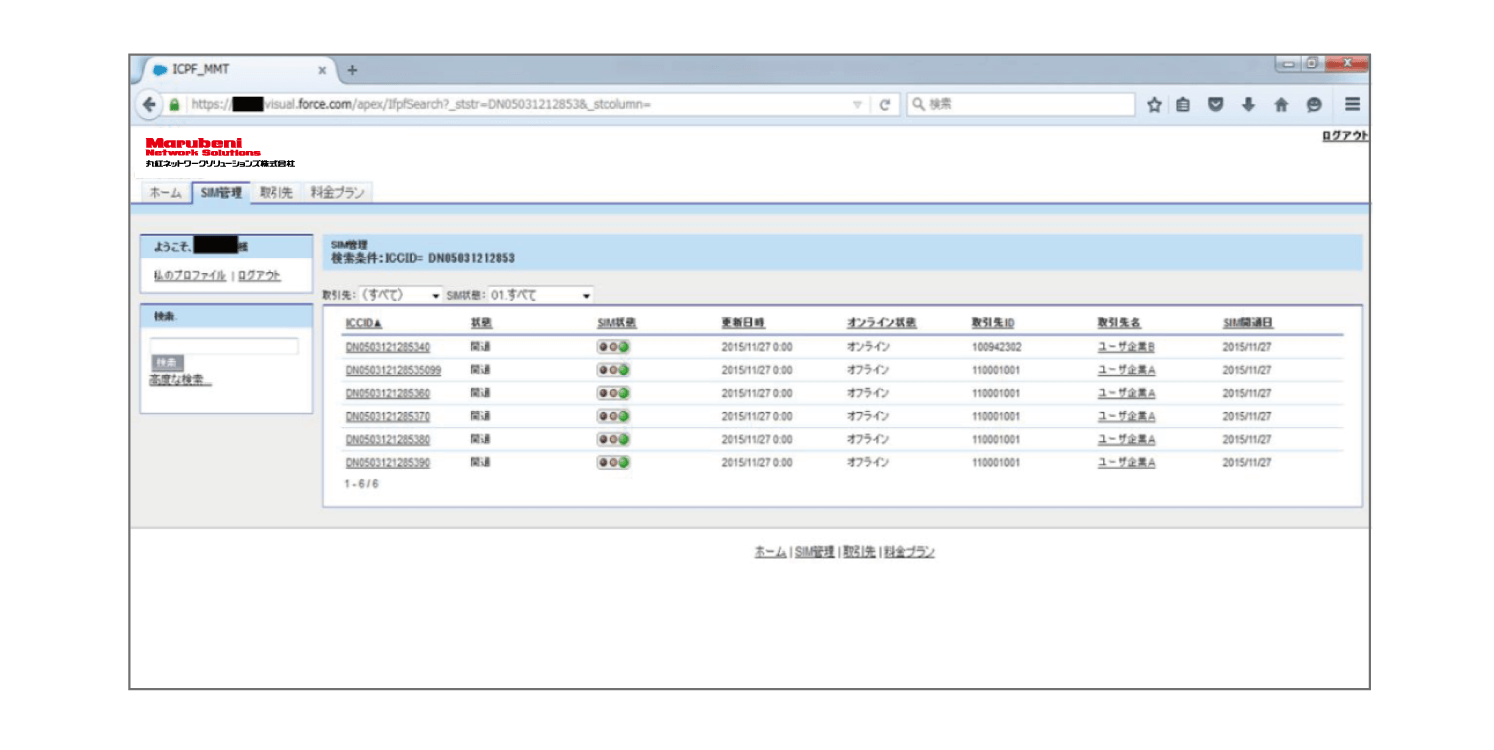Sort by ICCID column header

tap(364, 323)
